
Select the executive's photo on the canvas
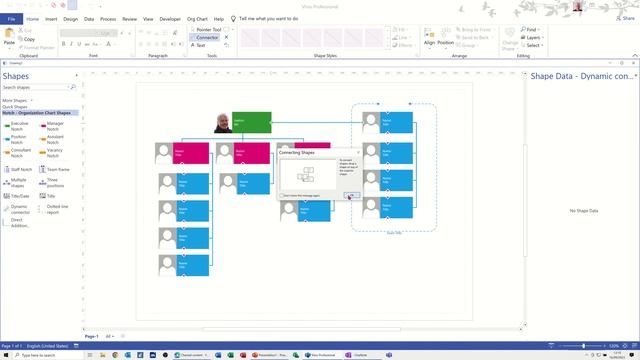point(223,123)
